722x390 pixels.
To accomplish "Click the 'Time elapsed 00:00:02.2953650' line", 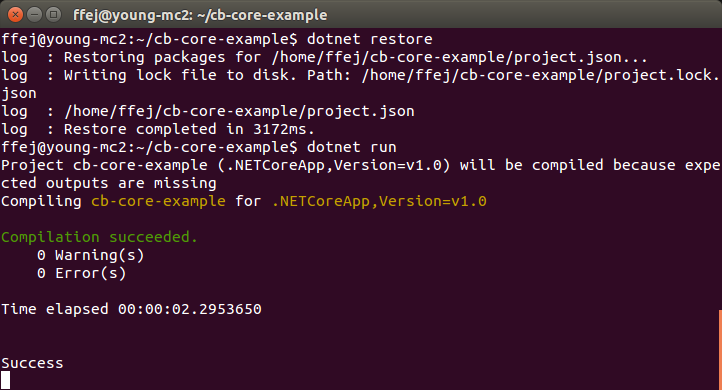I will [131, 309].
